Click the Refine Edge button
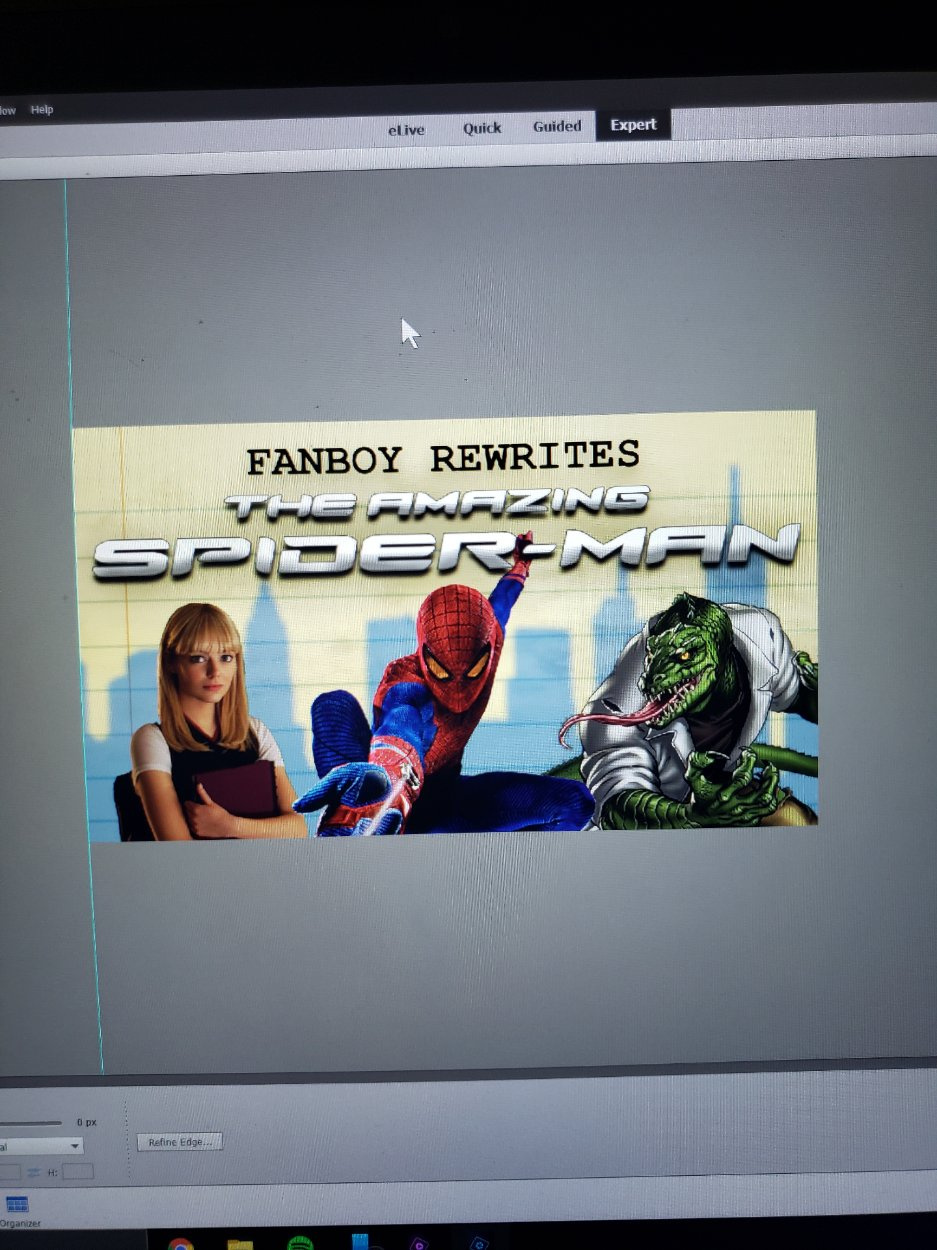 click(180, 1142)
